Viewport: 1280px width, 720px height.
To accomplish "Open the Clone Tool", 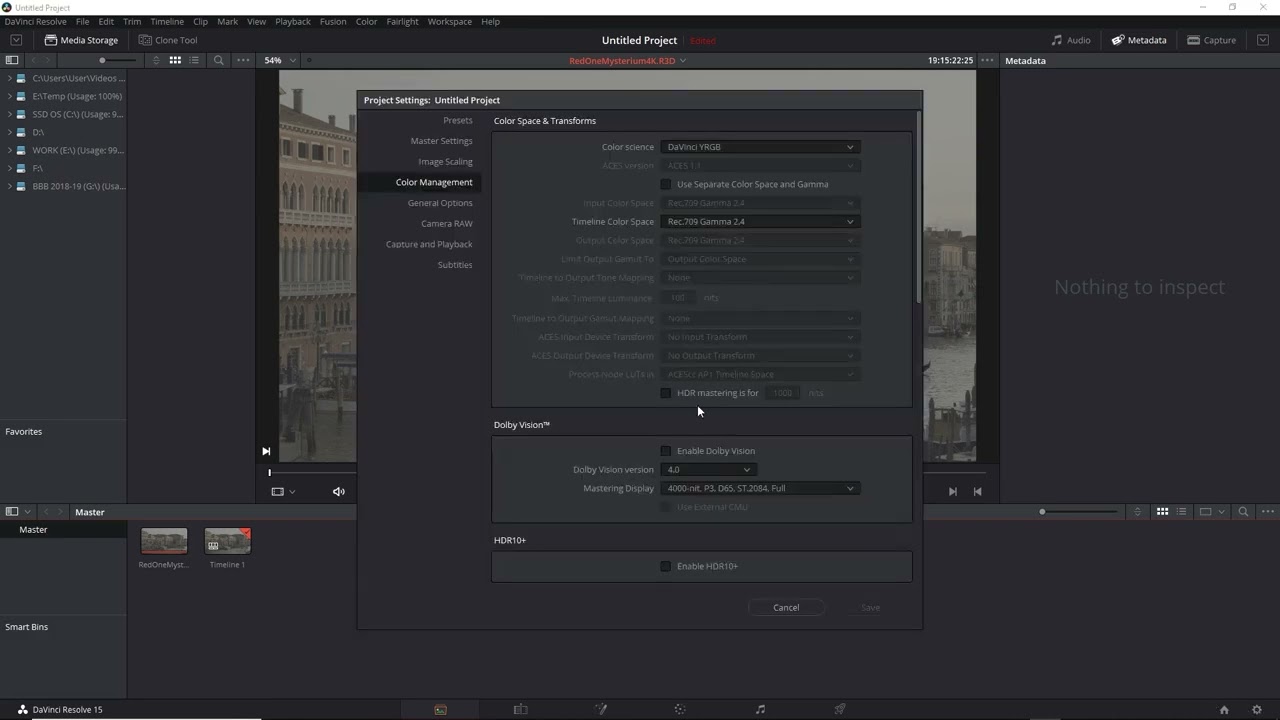I will point(168,40).
